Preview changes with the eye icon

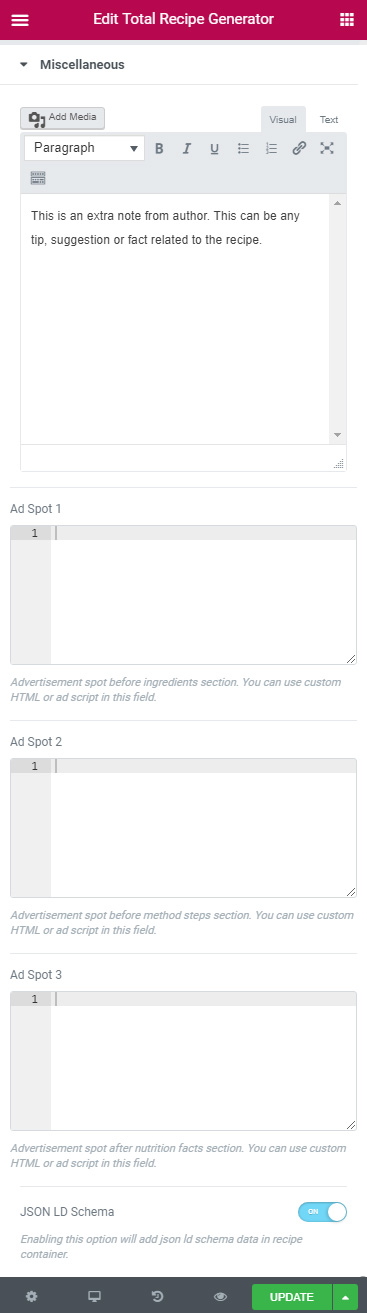pos(221,1297)
